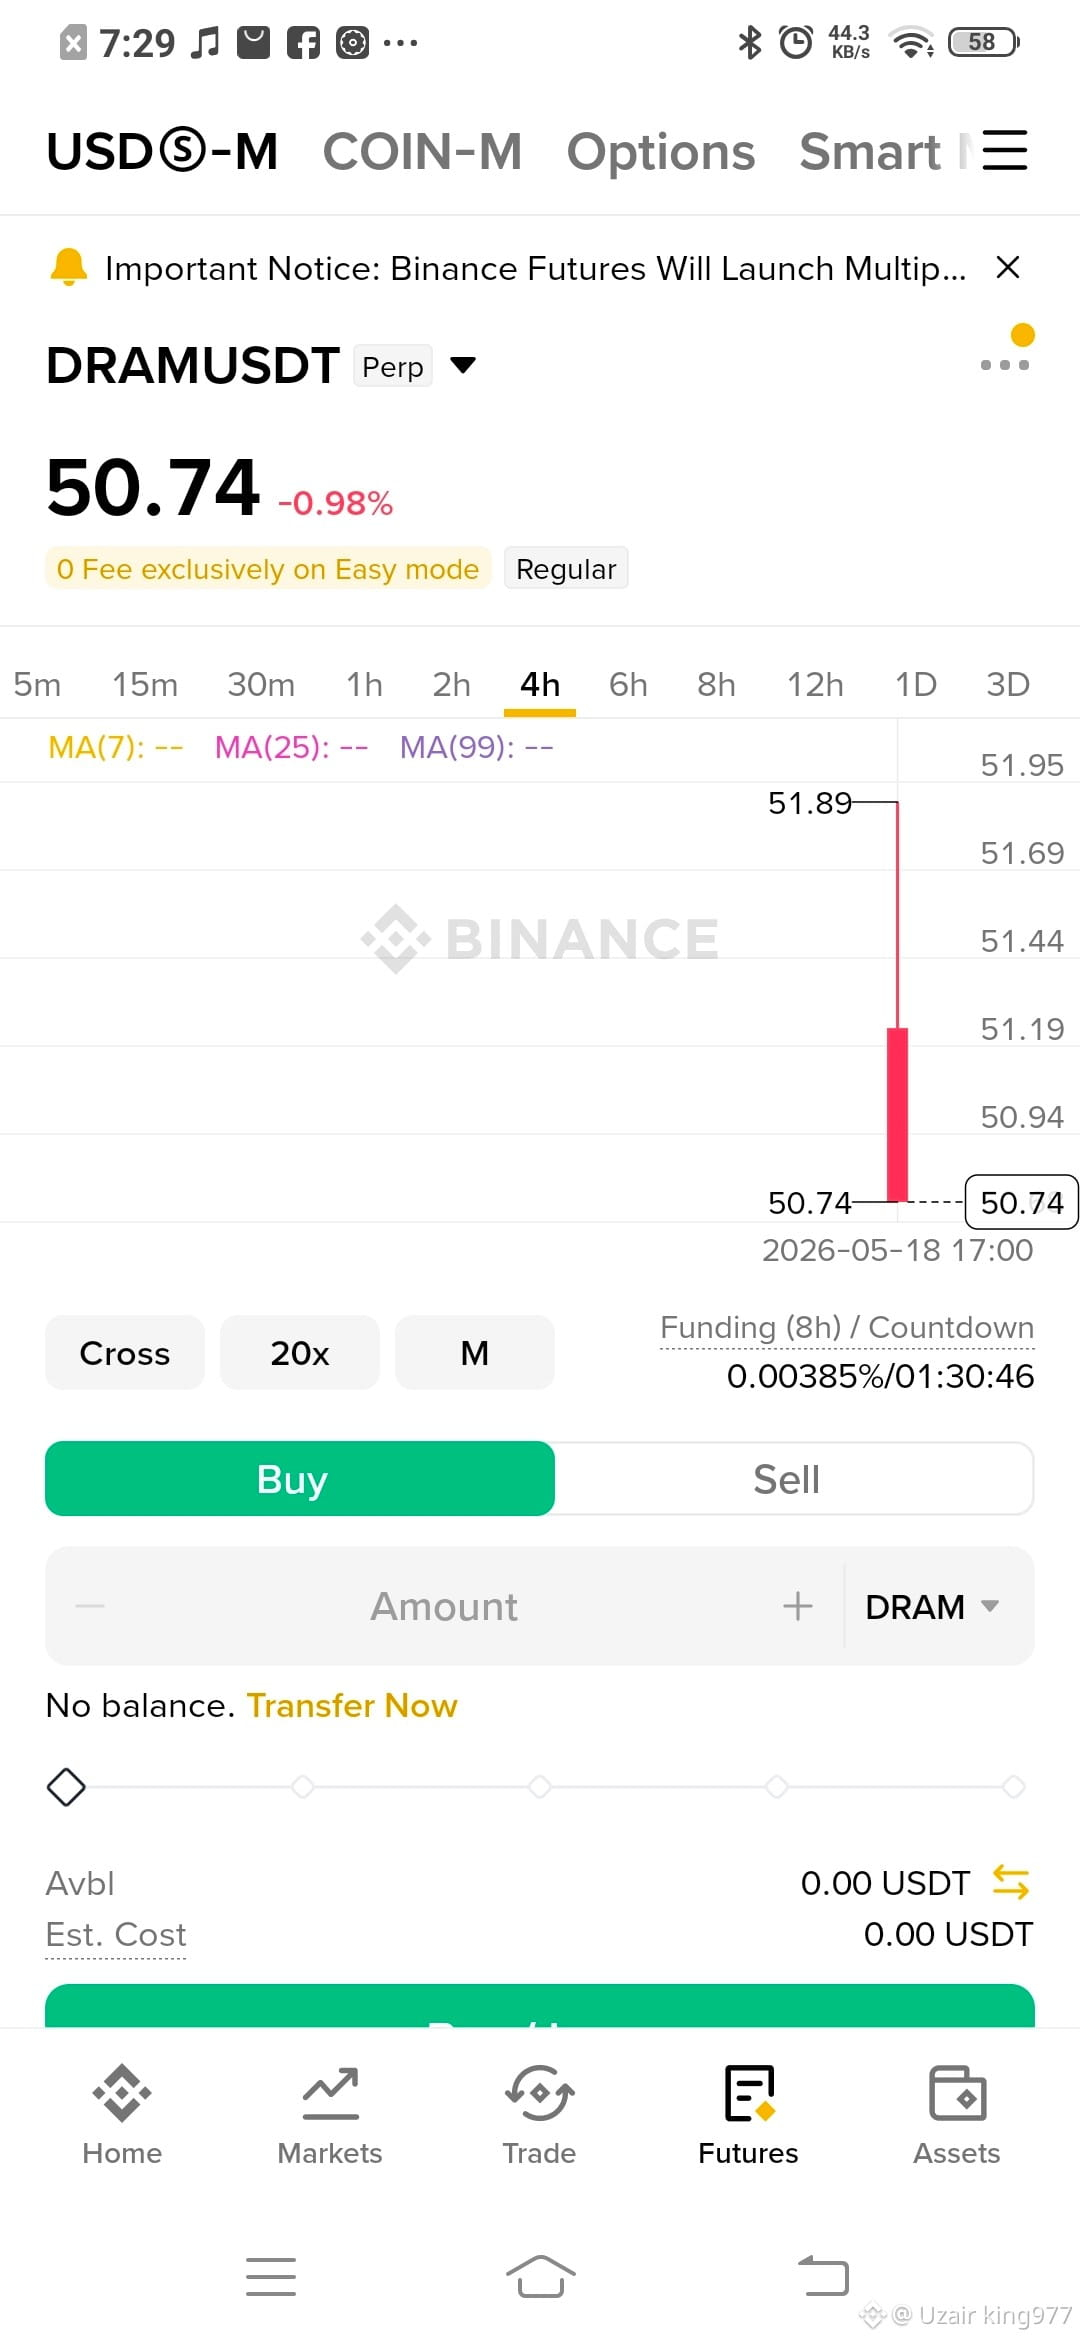The image size is (1080, 2340).
Task: Open the hamburger menu beside Smart tab
Action: click(x=1005, y=151)
